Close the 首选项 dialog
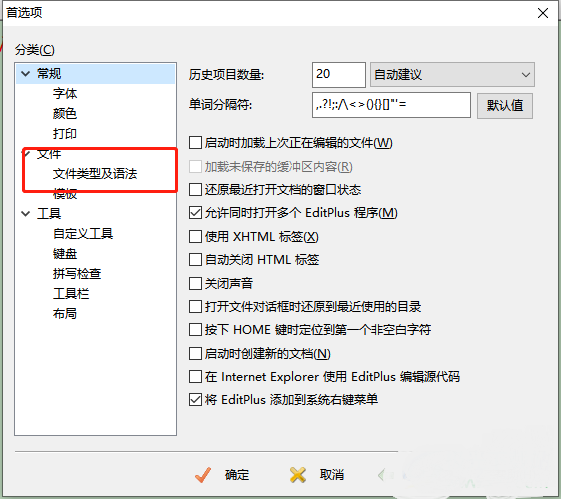The image size is (561, 499). point(543,13)
